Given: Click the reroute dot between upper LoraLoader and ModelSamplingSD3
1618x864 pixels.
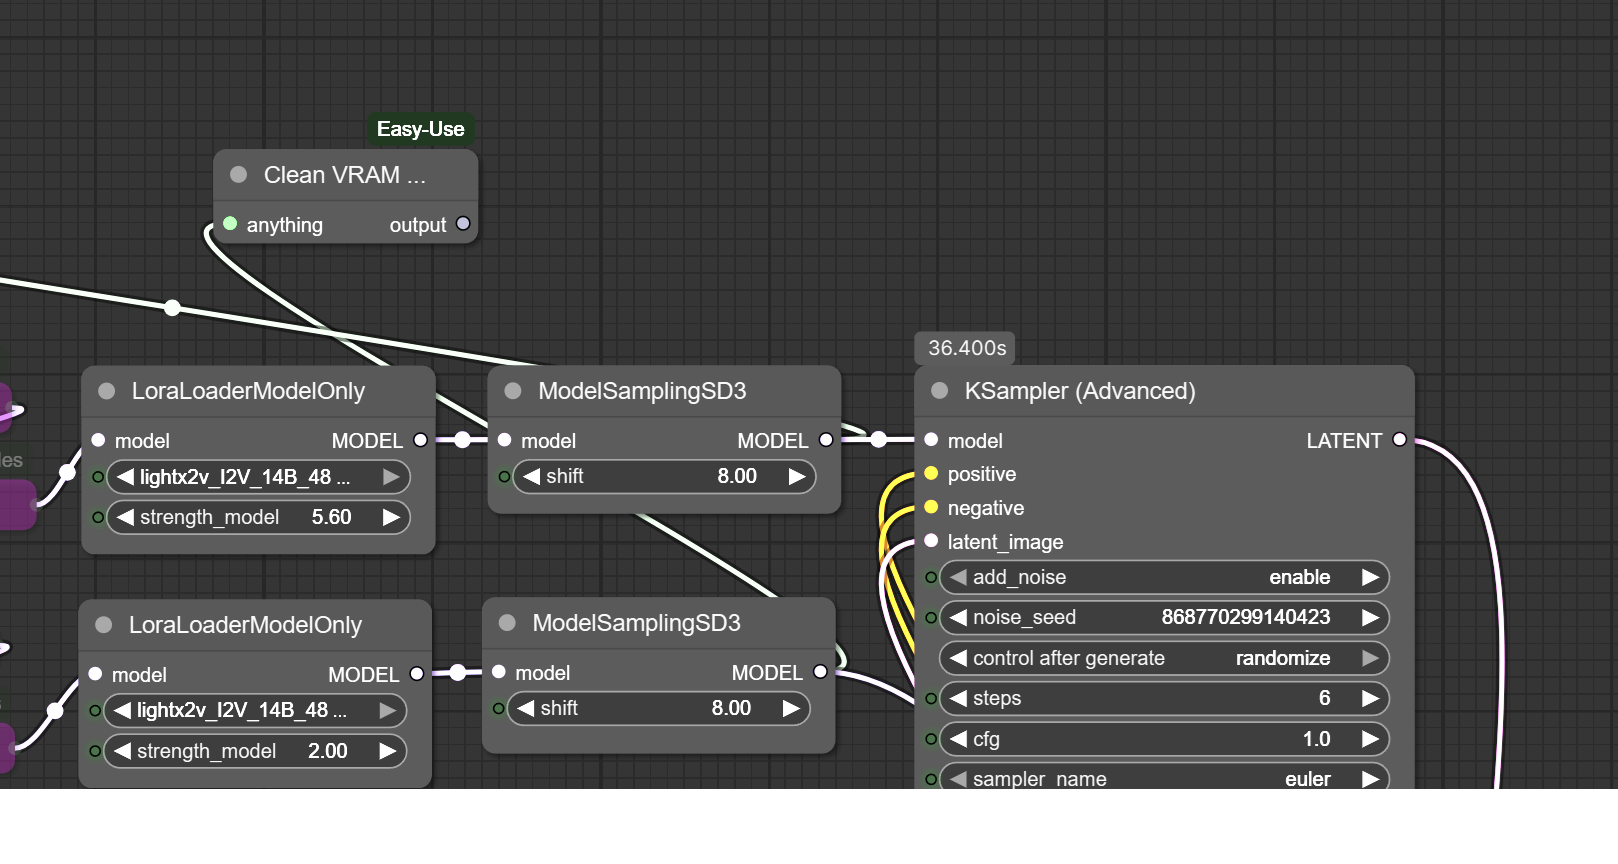Looking at the screenshot, I should coord(462,440).
